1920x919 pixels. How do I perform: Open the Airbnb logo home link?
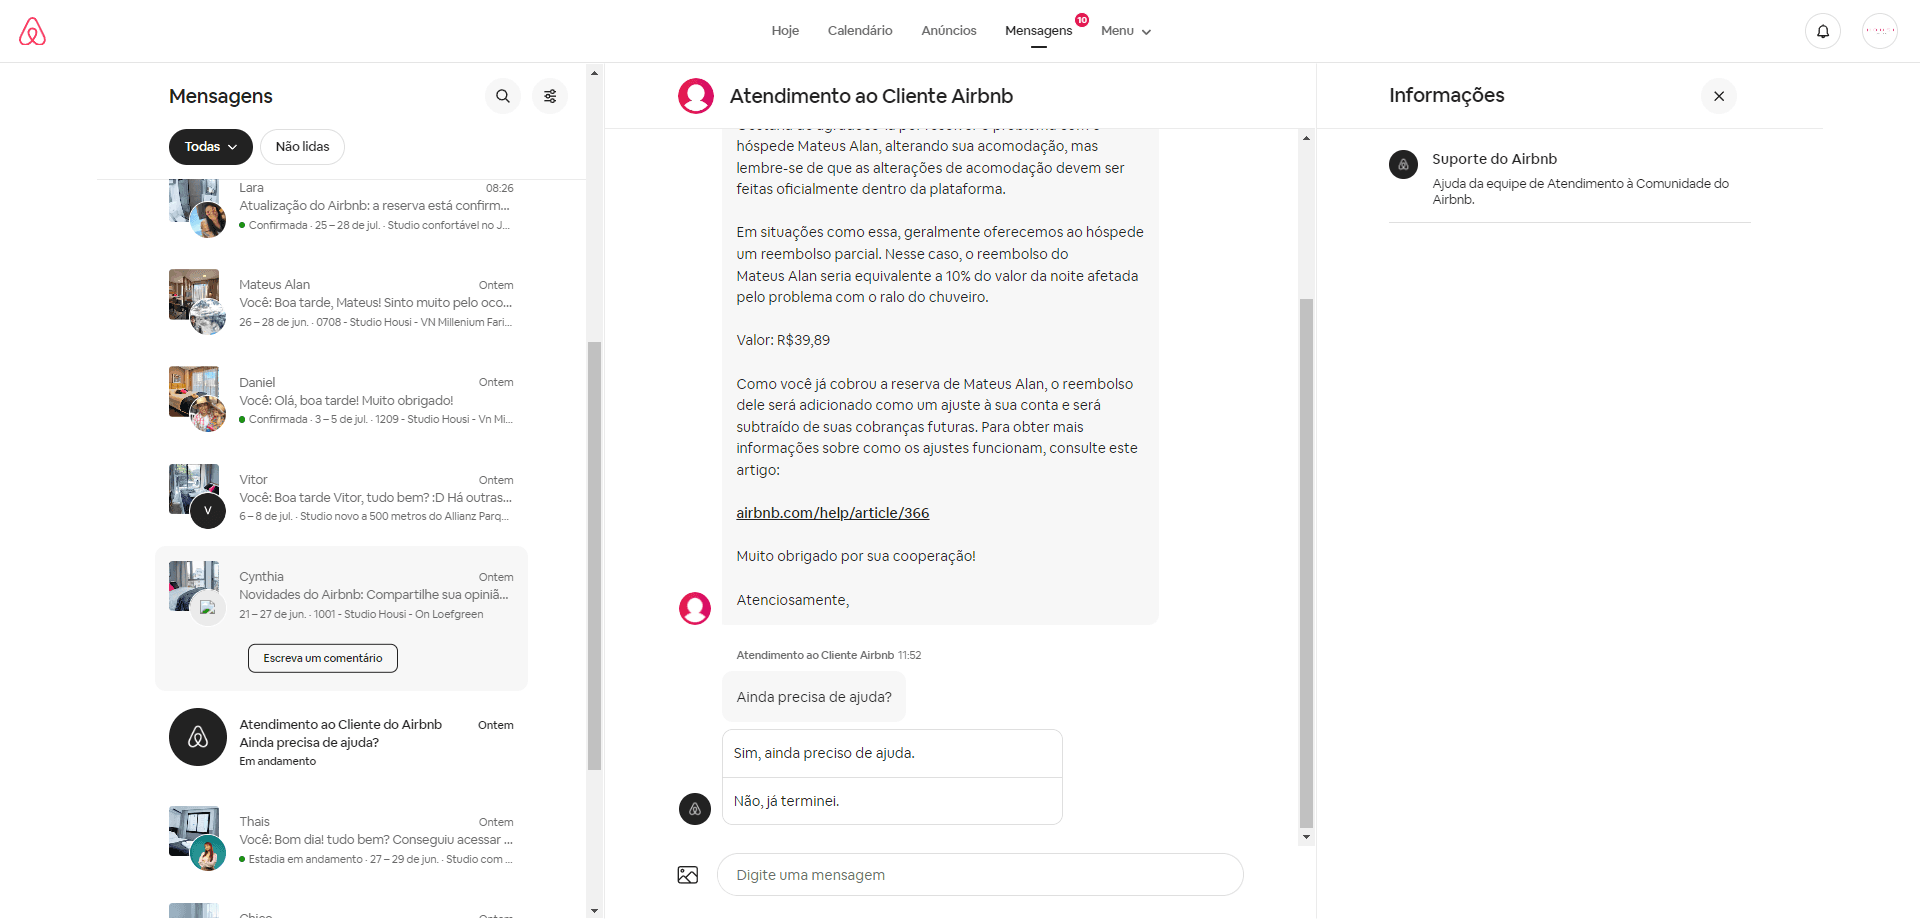[32, 31]
